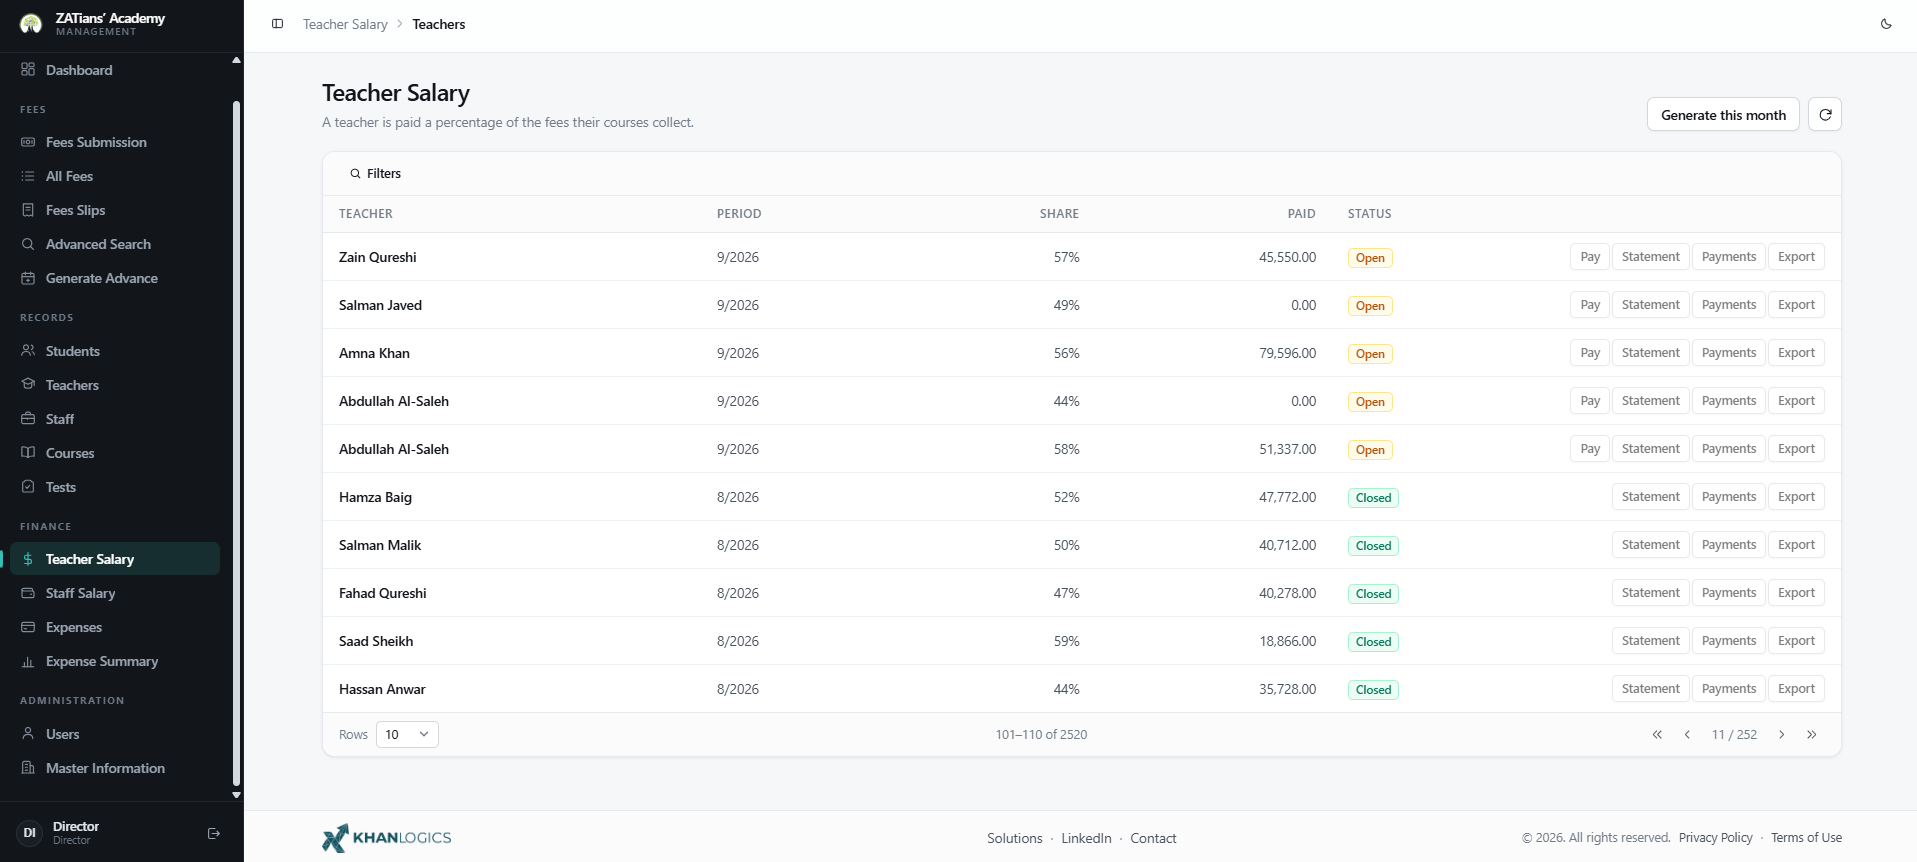Open Statement for Salman Javed

coord(1650,305)
